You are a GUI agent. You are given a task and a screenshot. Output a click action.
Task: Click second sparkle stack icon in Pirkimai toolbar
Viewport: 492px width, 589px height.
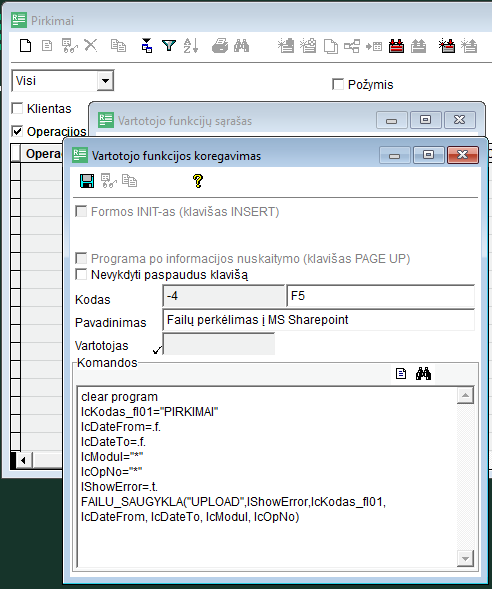pos(308,46)
